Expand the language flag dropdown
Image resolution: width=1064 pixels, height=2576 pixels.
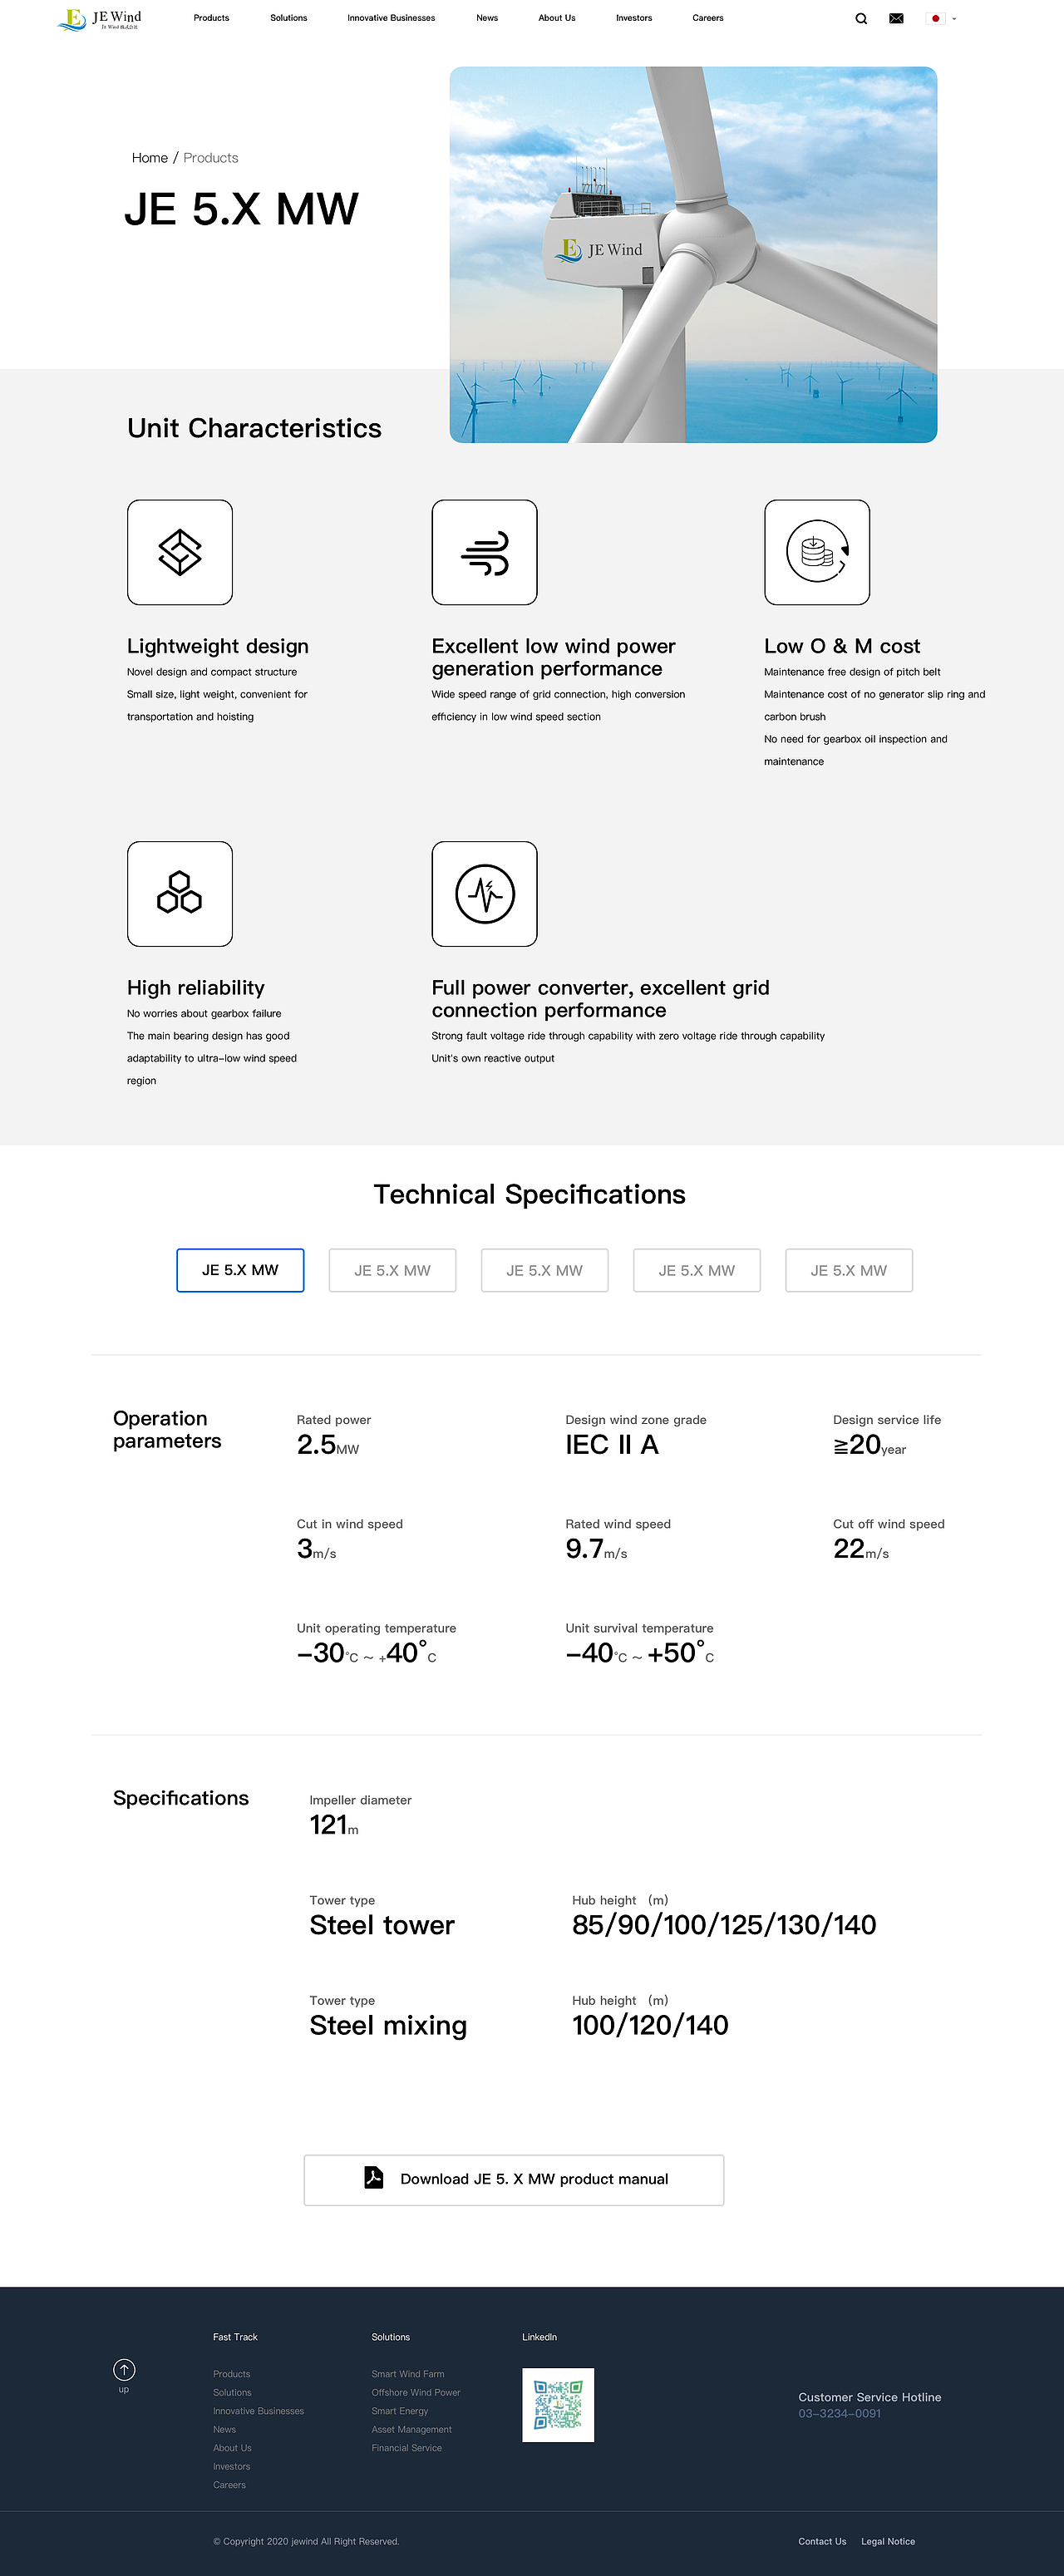pos(941,19)
